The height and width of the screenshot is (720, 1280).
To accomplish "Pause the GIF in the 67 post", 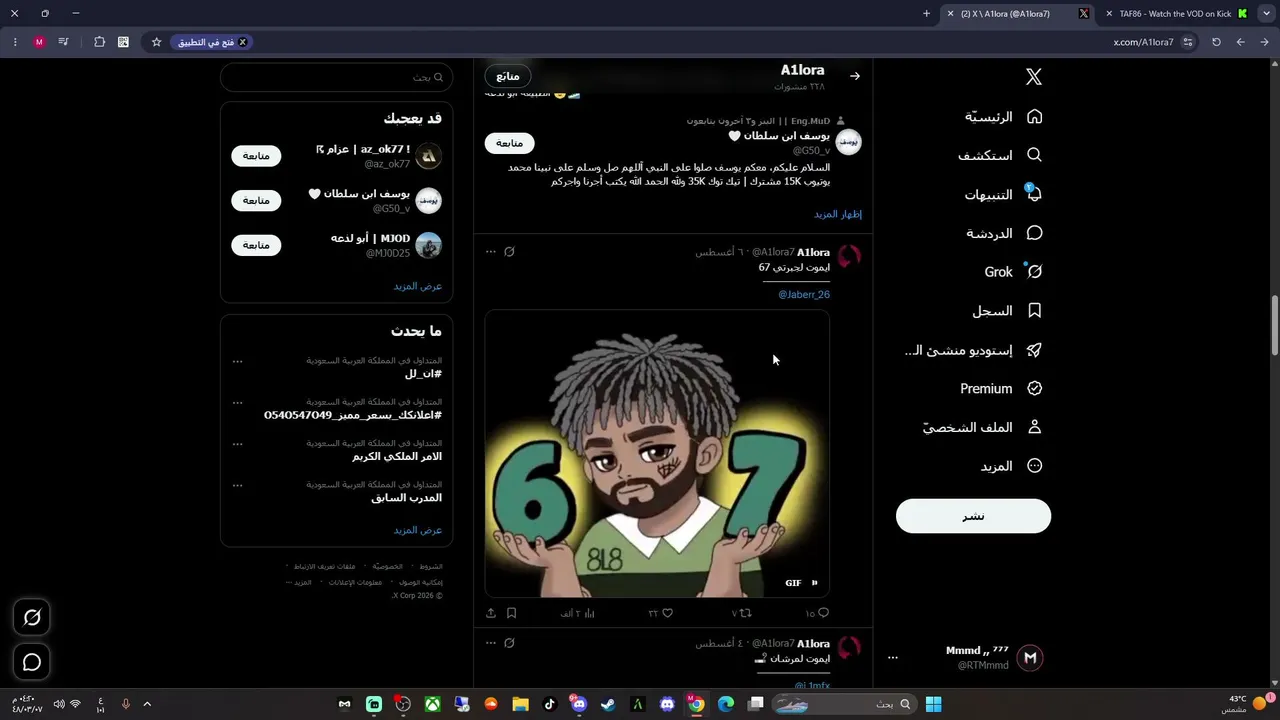I will [x=815, y=583].
